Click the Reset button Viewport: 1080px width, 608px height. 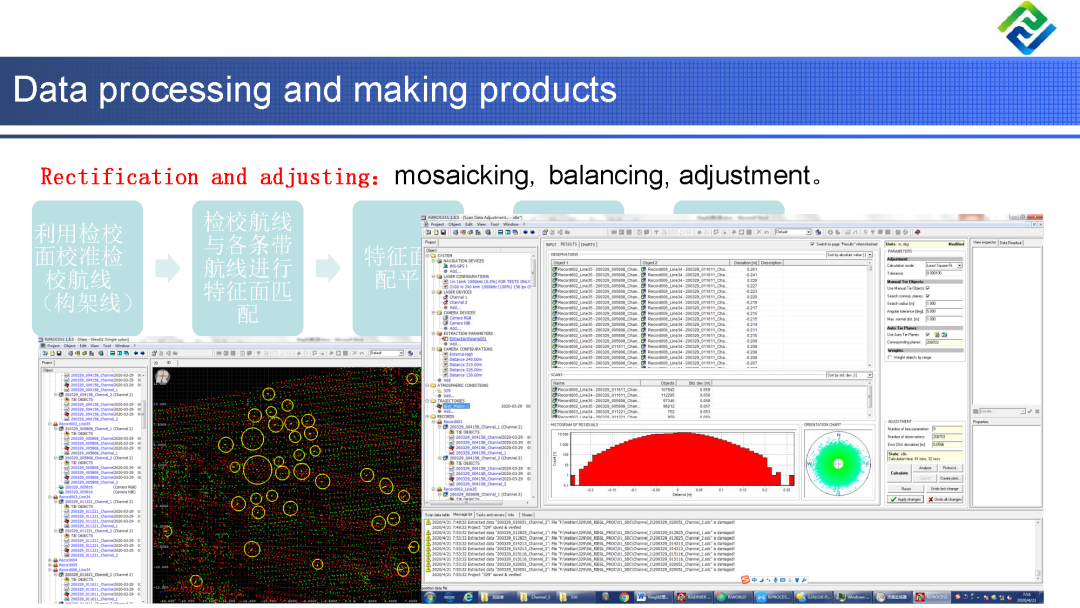coord(906,489)
